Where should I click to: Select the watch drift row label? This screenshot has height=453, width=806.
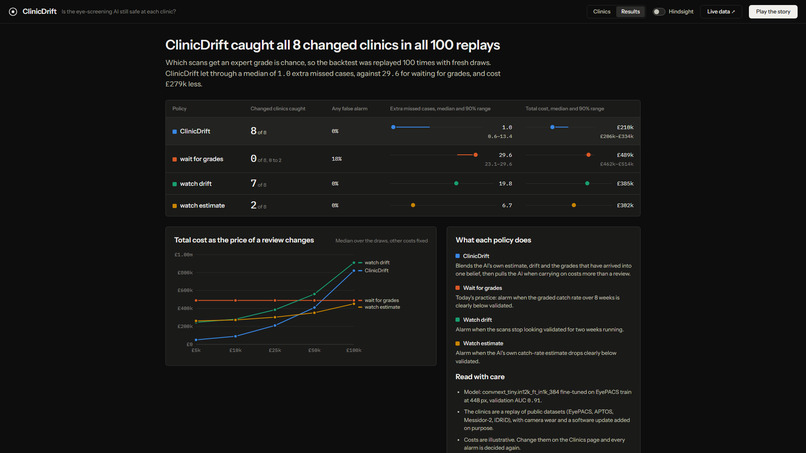click(x=195, y=184)
